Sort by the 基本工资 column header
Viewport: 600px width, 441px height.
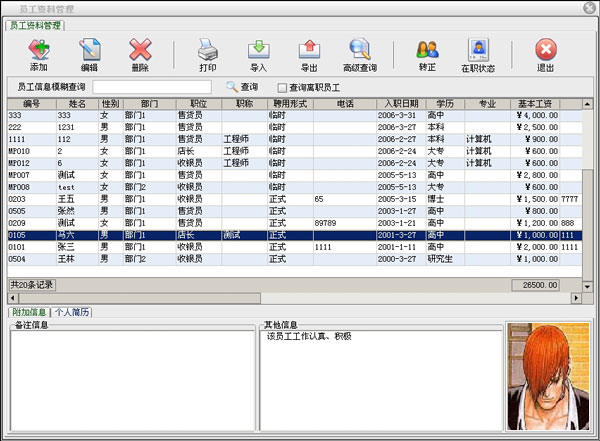(x=535, y=103)
